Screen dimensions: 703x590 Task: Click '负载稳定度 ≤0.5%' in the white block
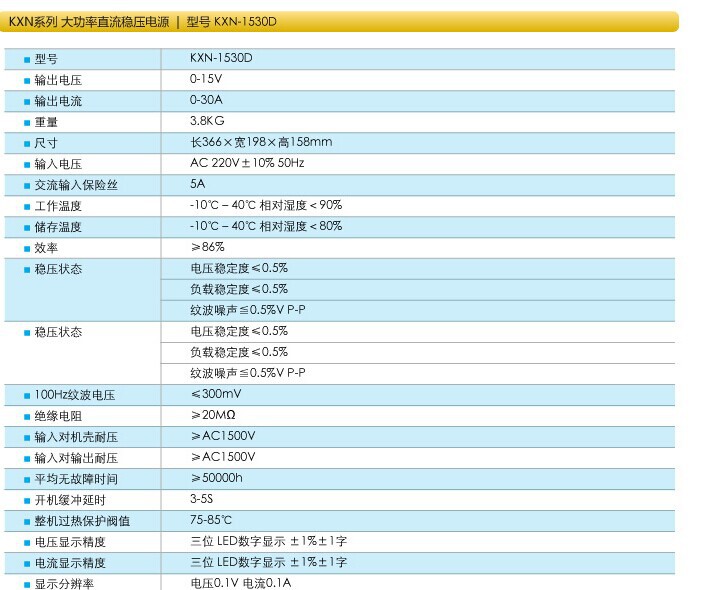coord(239,352)
